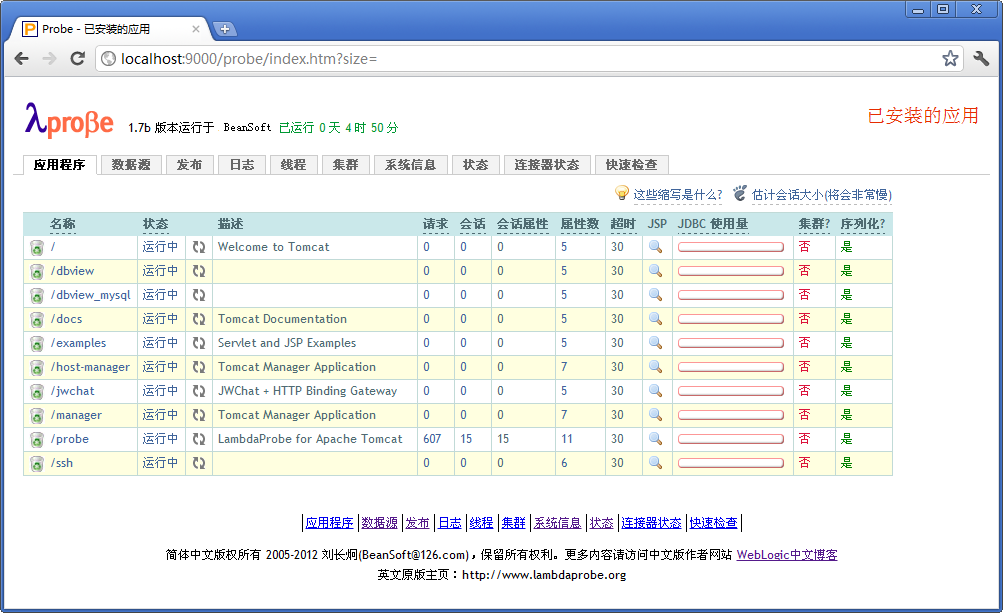The image size is (1003, 613).
Task: Go back using the browser back arrow
Action: point(22,58)
